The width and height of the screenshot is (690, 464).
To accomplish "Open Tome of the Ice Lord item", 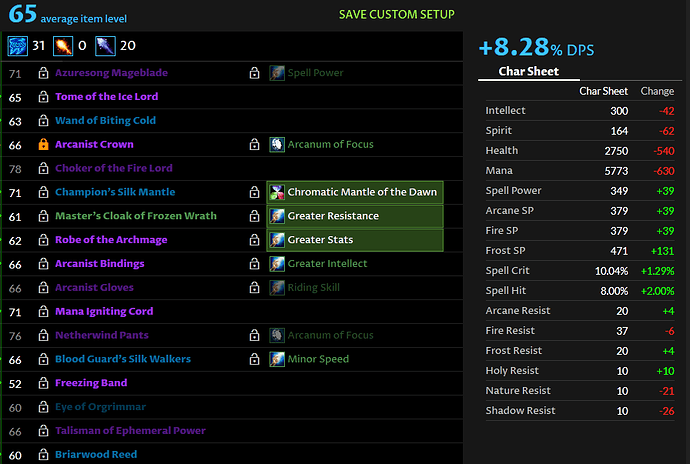I will pyautogui.click(x=106, y=96).
